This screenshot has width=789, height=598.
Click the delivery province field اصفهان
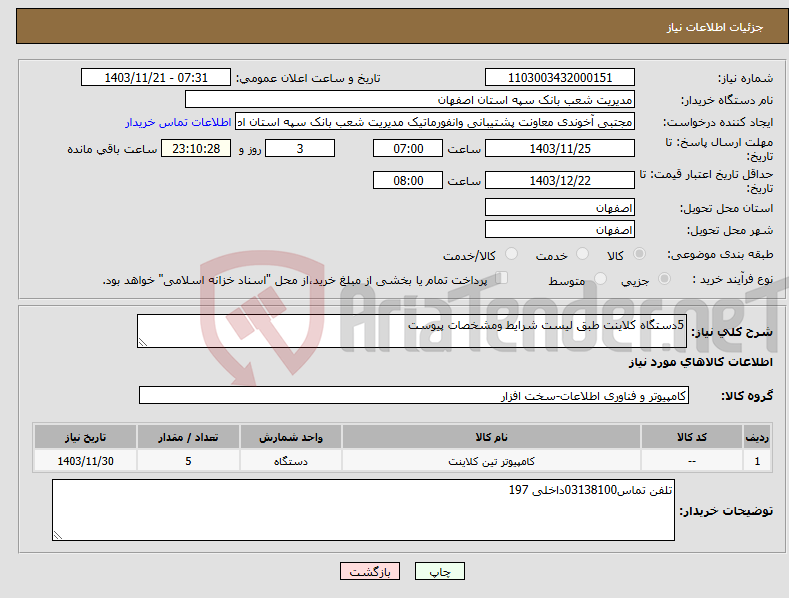pos(560,207)
